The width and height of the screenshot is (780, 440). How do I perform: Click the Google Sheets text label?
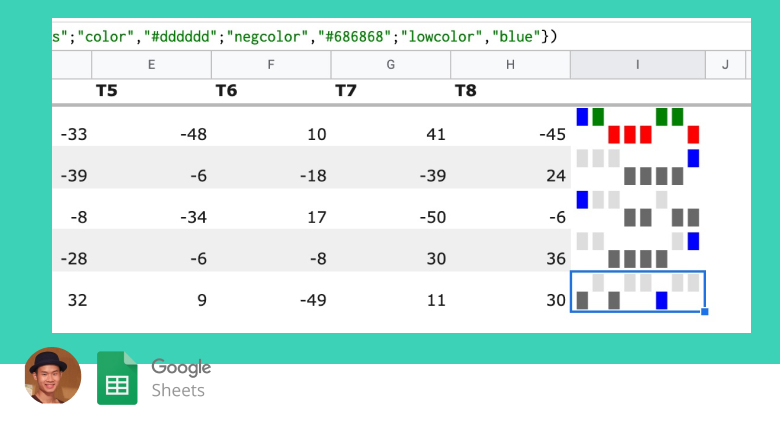click(x=181, y=378)
